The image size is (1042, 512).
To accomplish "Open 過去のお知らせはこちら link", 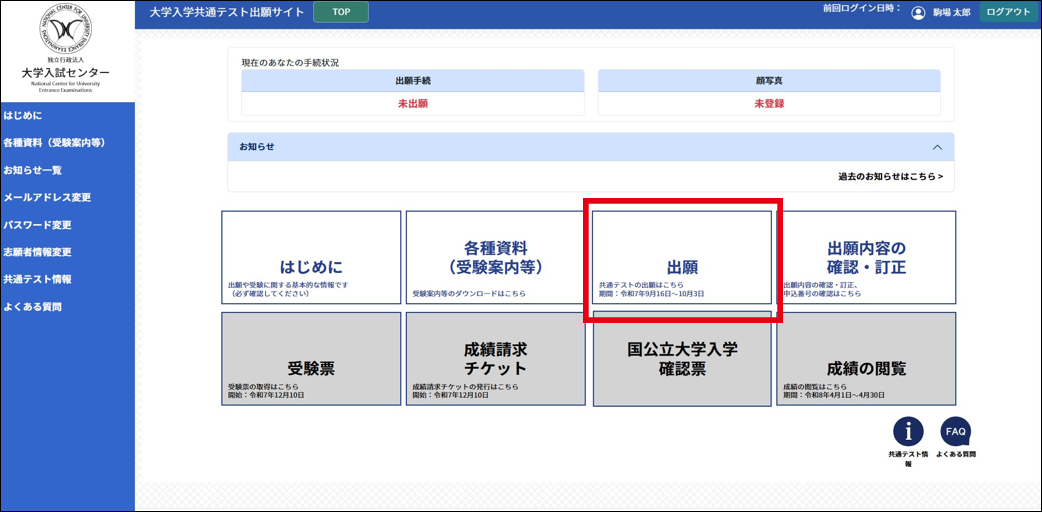I will click(889, 177).
